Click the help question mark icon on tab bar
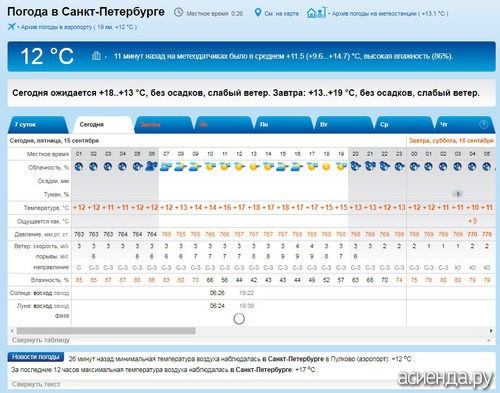Image resolution: width=500 pixels, height=393 pixels. [483, 124]
